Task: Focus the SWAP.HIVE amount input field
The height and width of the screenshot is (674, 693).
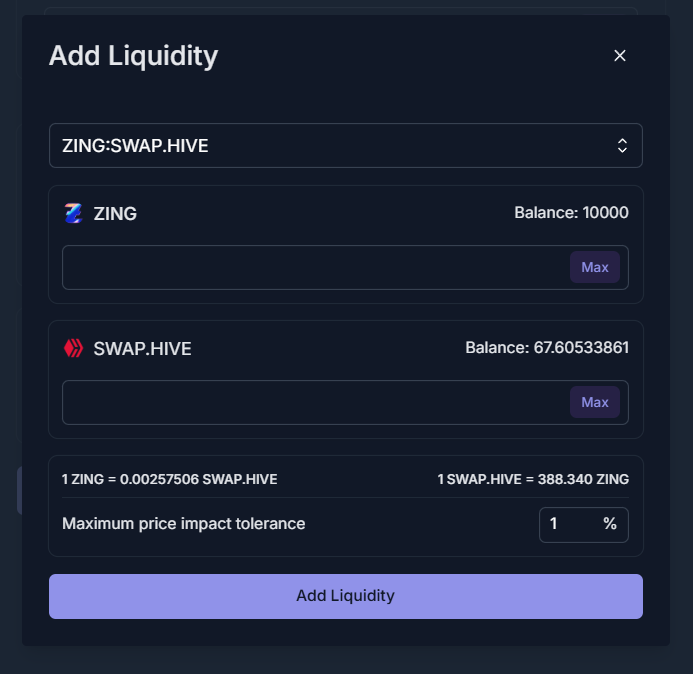Action: pos(316,402)
